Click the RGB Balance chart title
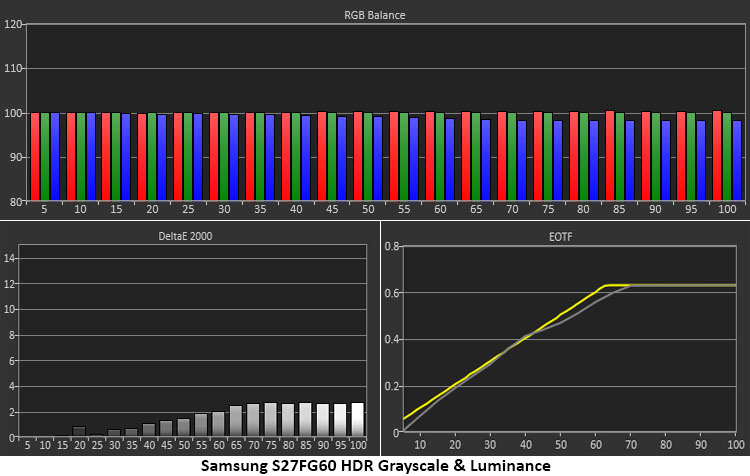Screen dimensions: 750x476 (x=375, y=15)
